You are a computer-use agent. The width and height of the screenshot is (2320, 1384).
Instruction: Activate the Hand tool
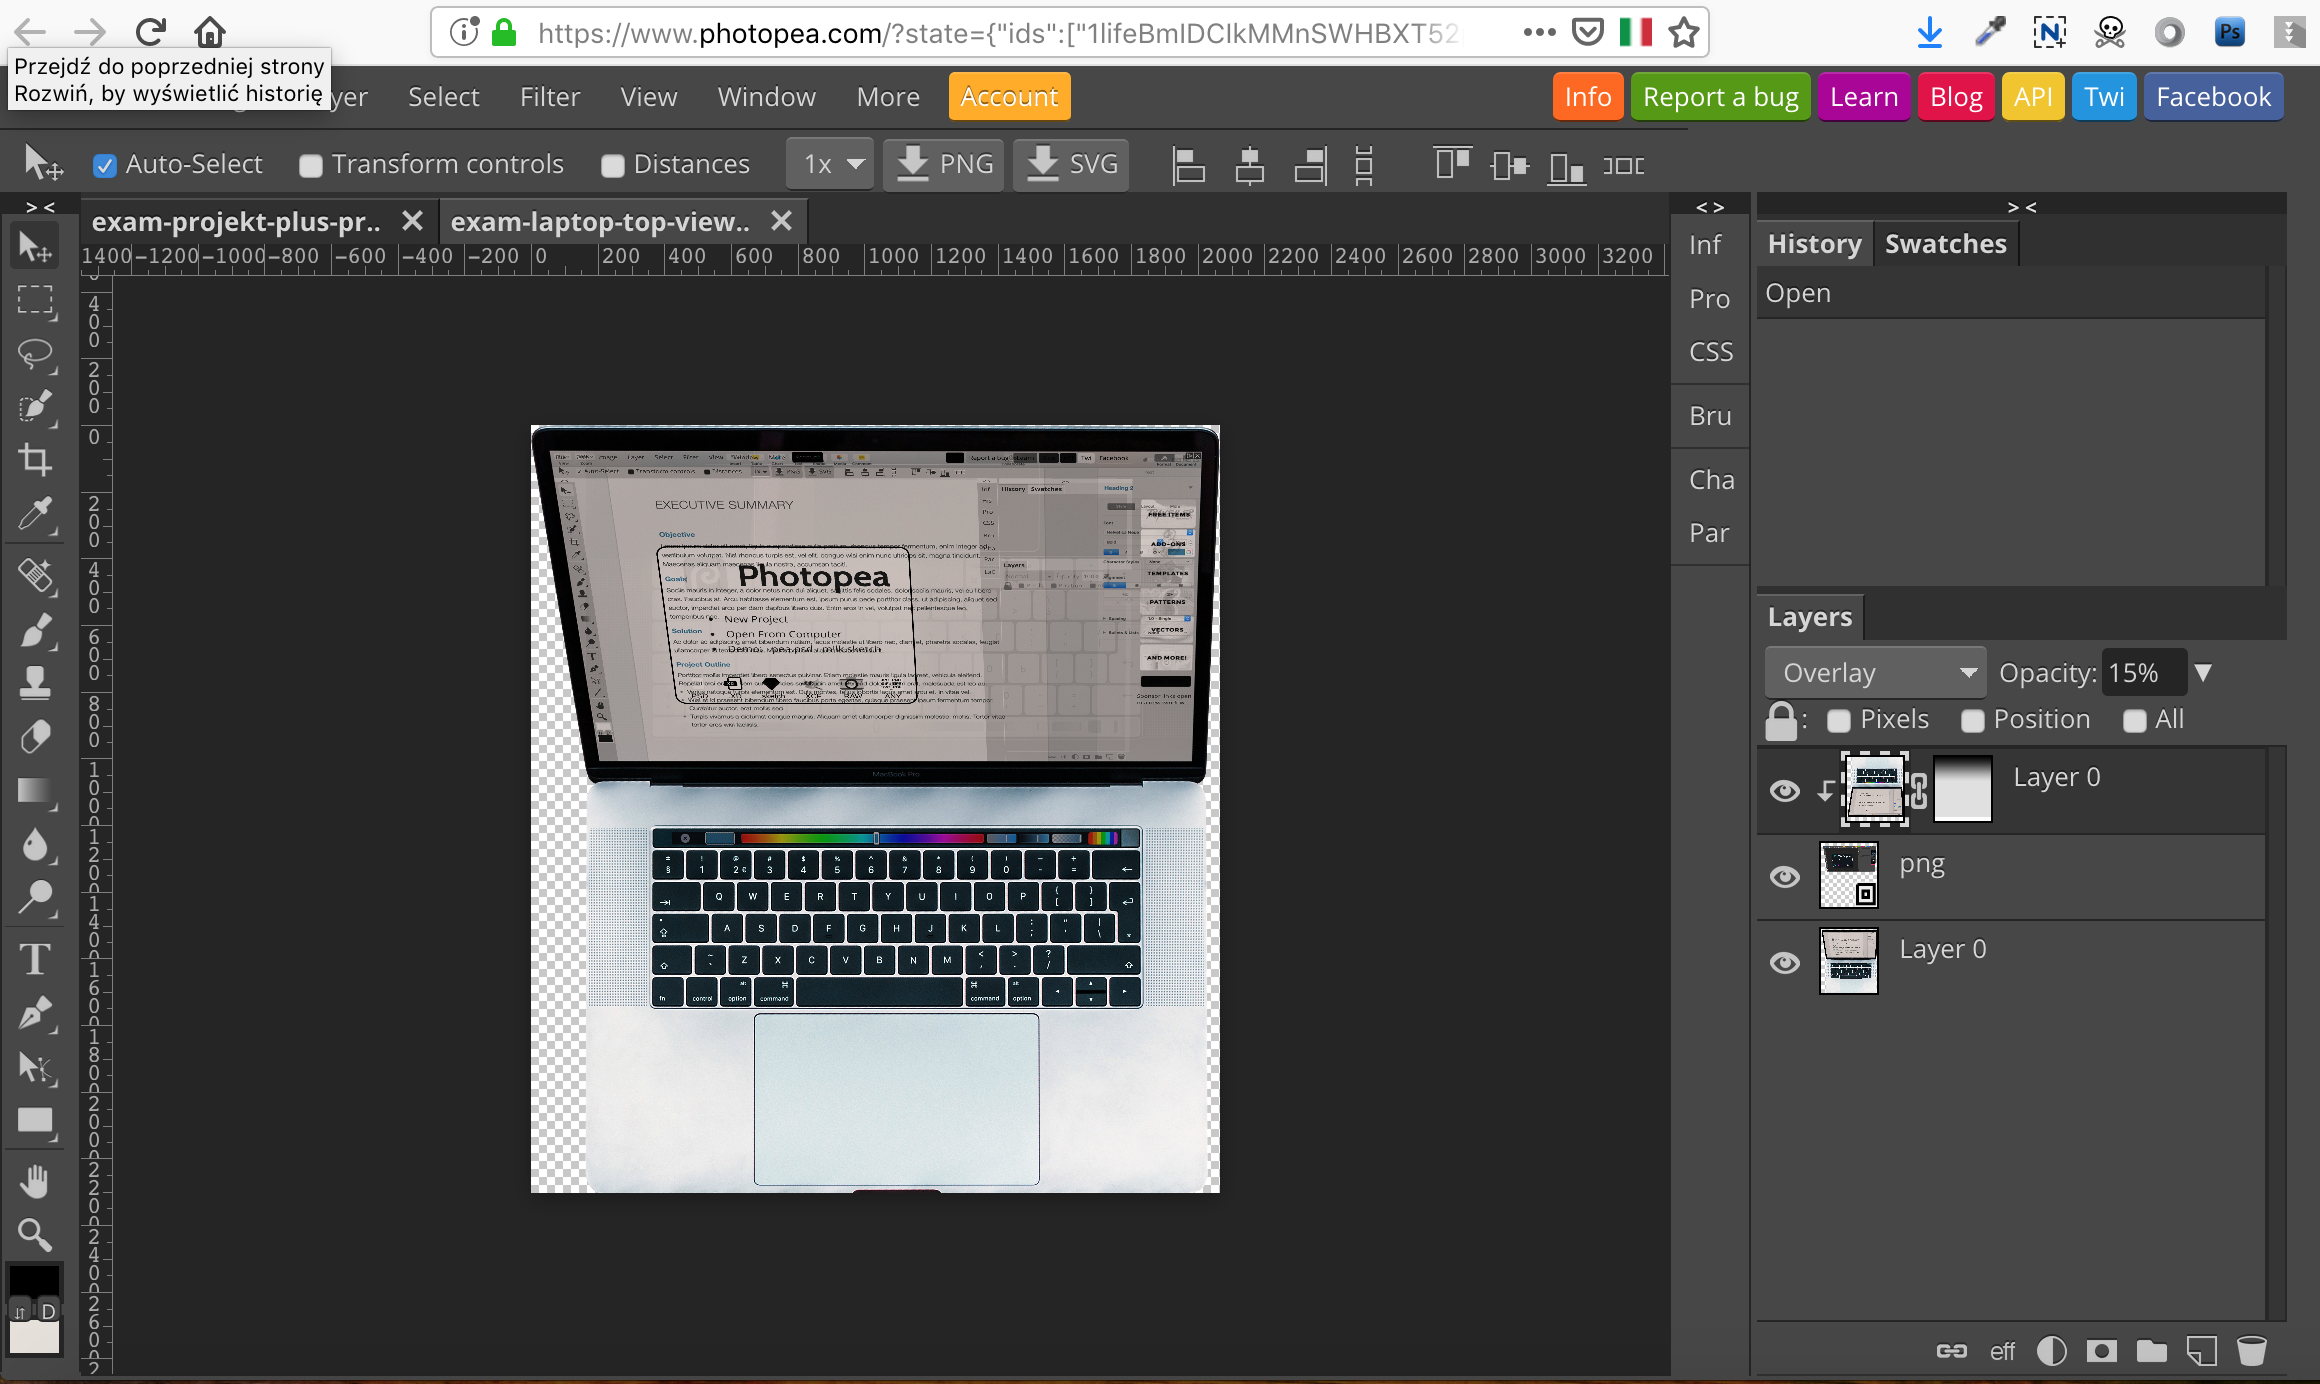point(35,1182)
